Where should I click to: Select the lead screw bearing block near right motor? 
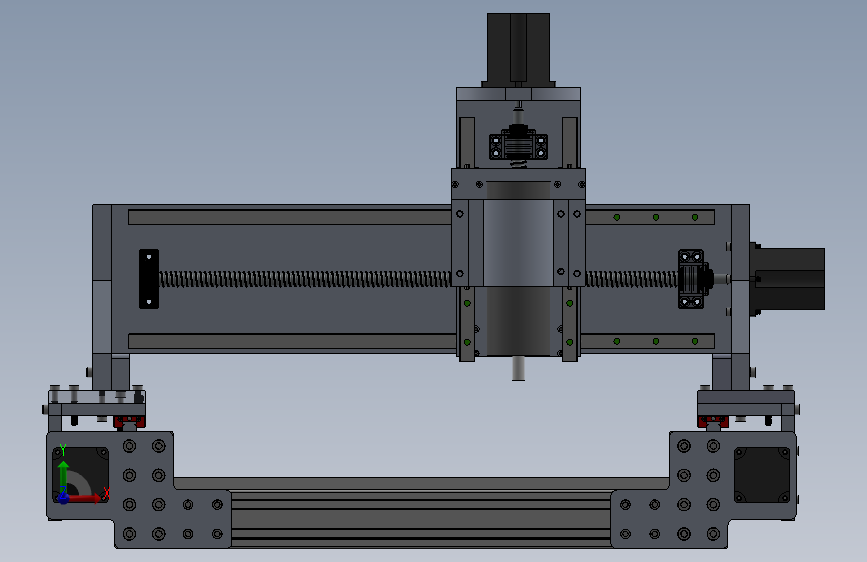[x=691, y=279]
